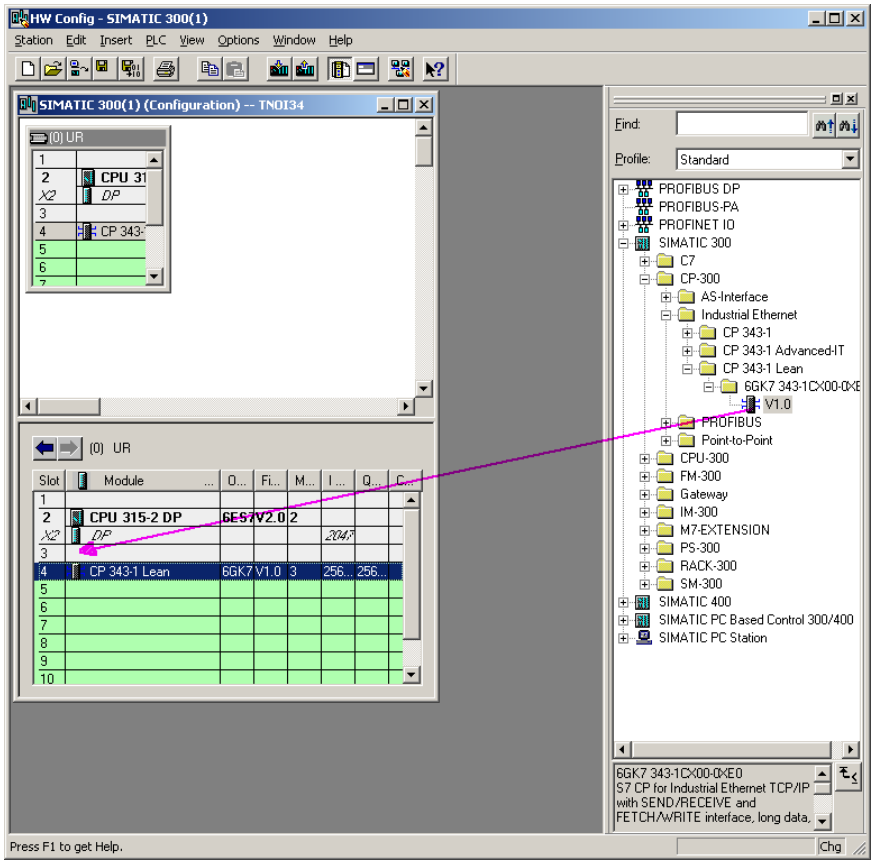Maximize the SIMATIC 300(1) Configuration window
This screenshot has width=873, height=863.
click(x=404, y=105)
